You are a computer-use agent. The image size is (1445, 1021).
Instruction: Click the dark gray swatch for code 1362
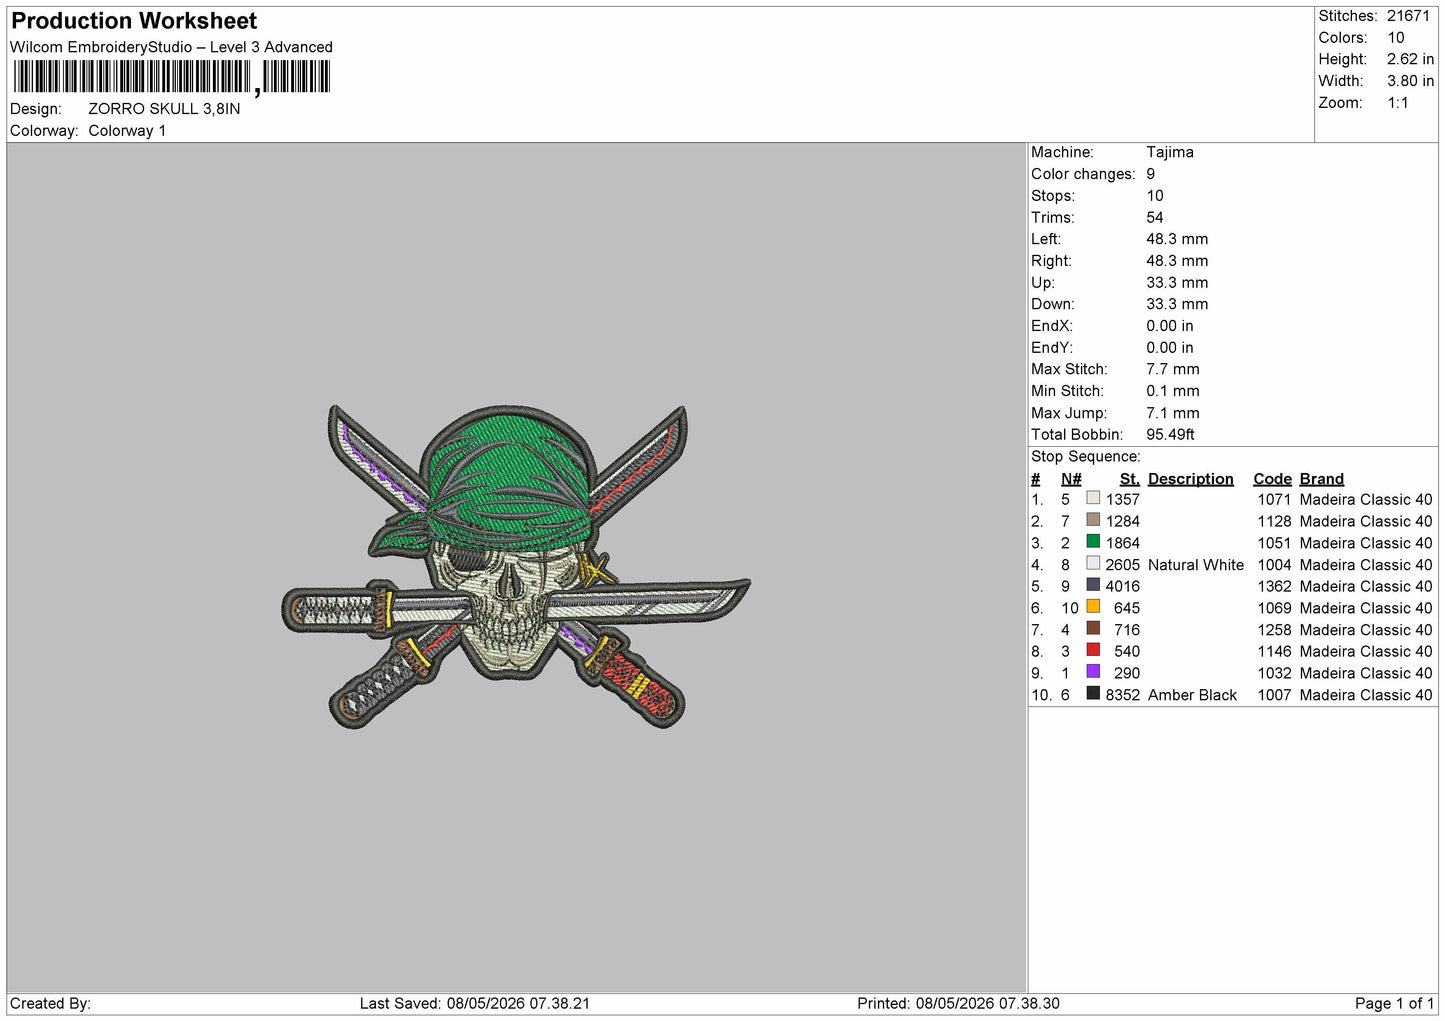tap(1093, 585)
